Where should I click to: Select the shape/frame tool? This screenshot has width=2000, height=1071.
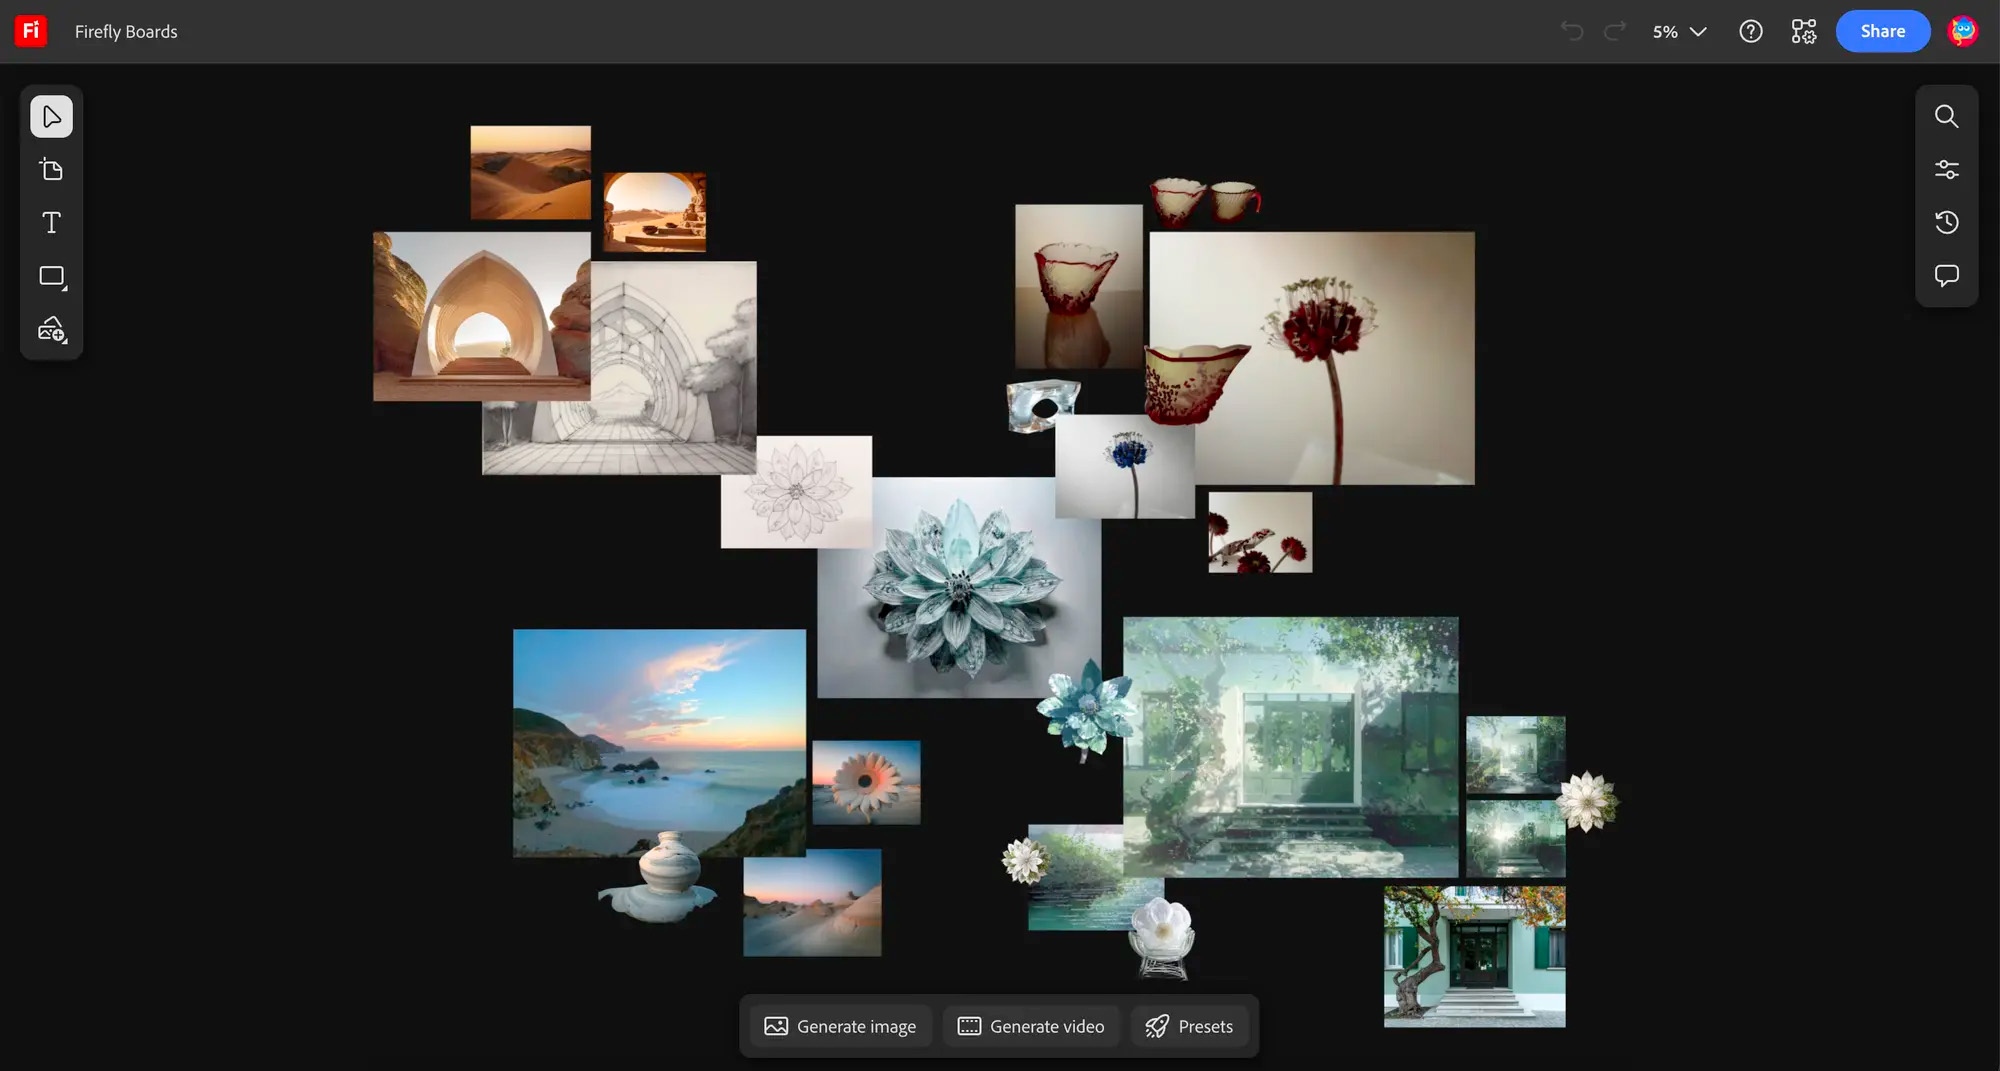pyautogui.click(x=50, y=276)
